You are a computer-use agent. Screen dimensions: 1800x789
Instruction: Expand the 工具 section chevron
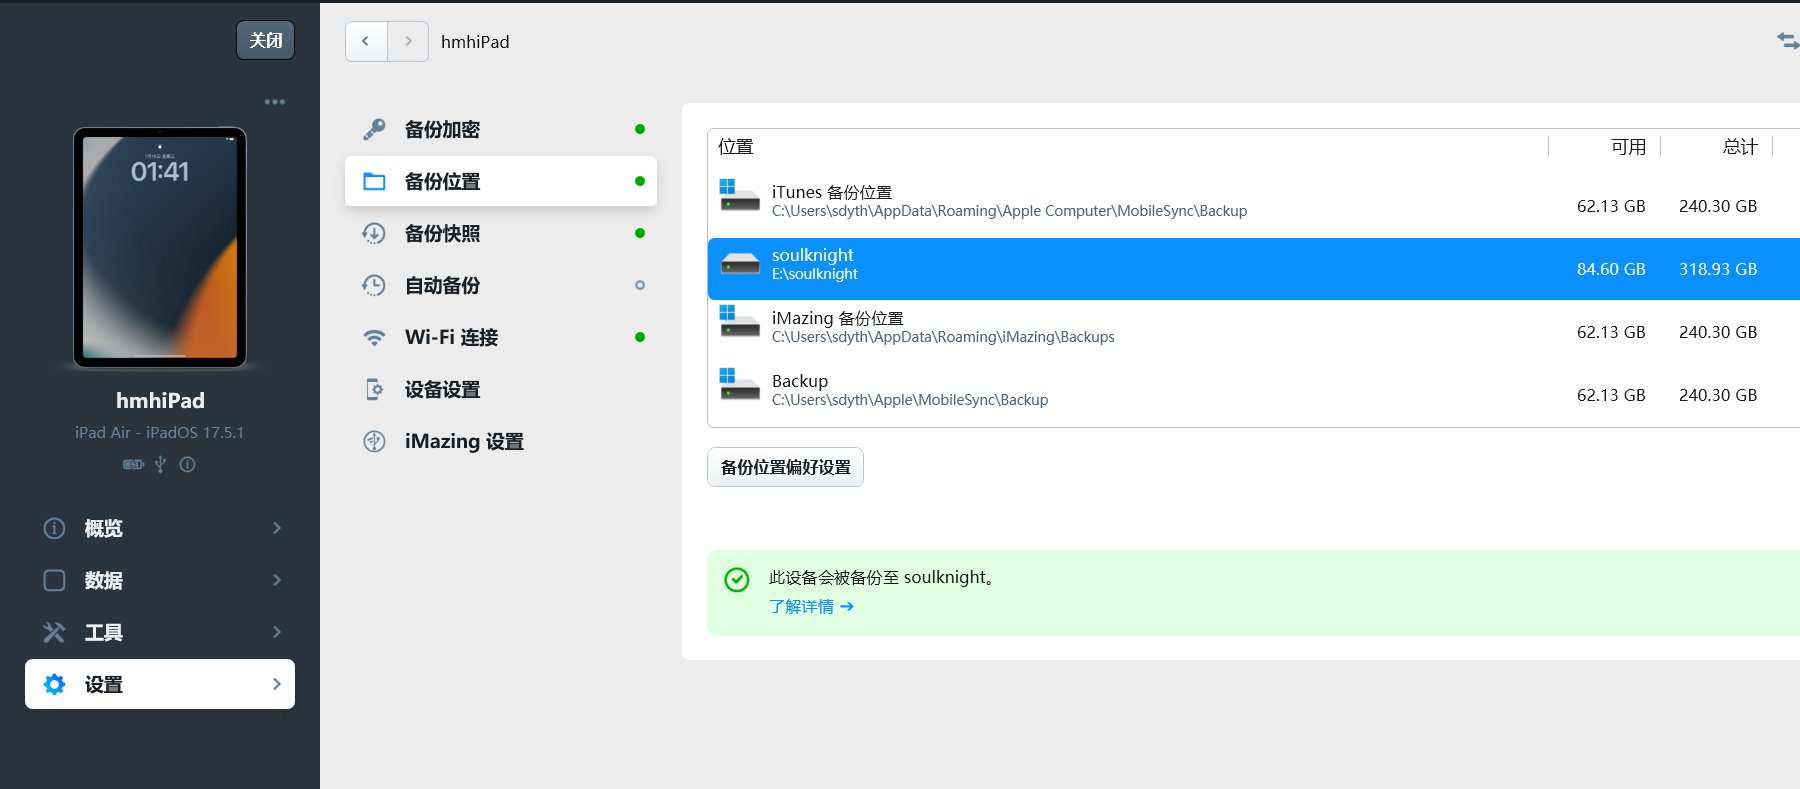(x=277, y=632)
